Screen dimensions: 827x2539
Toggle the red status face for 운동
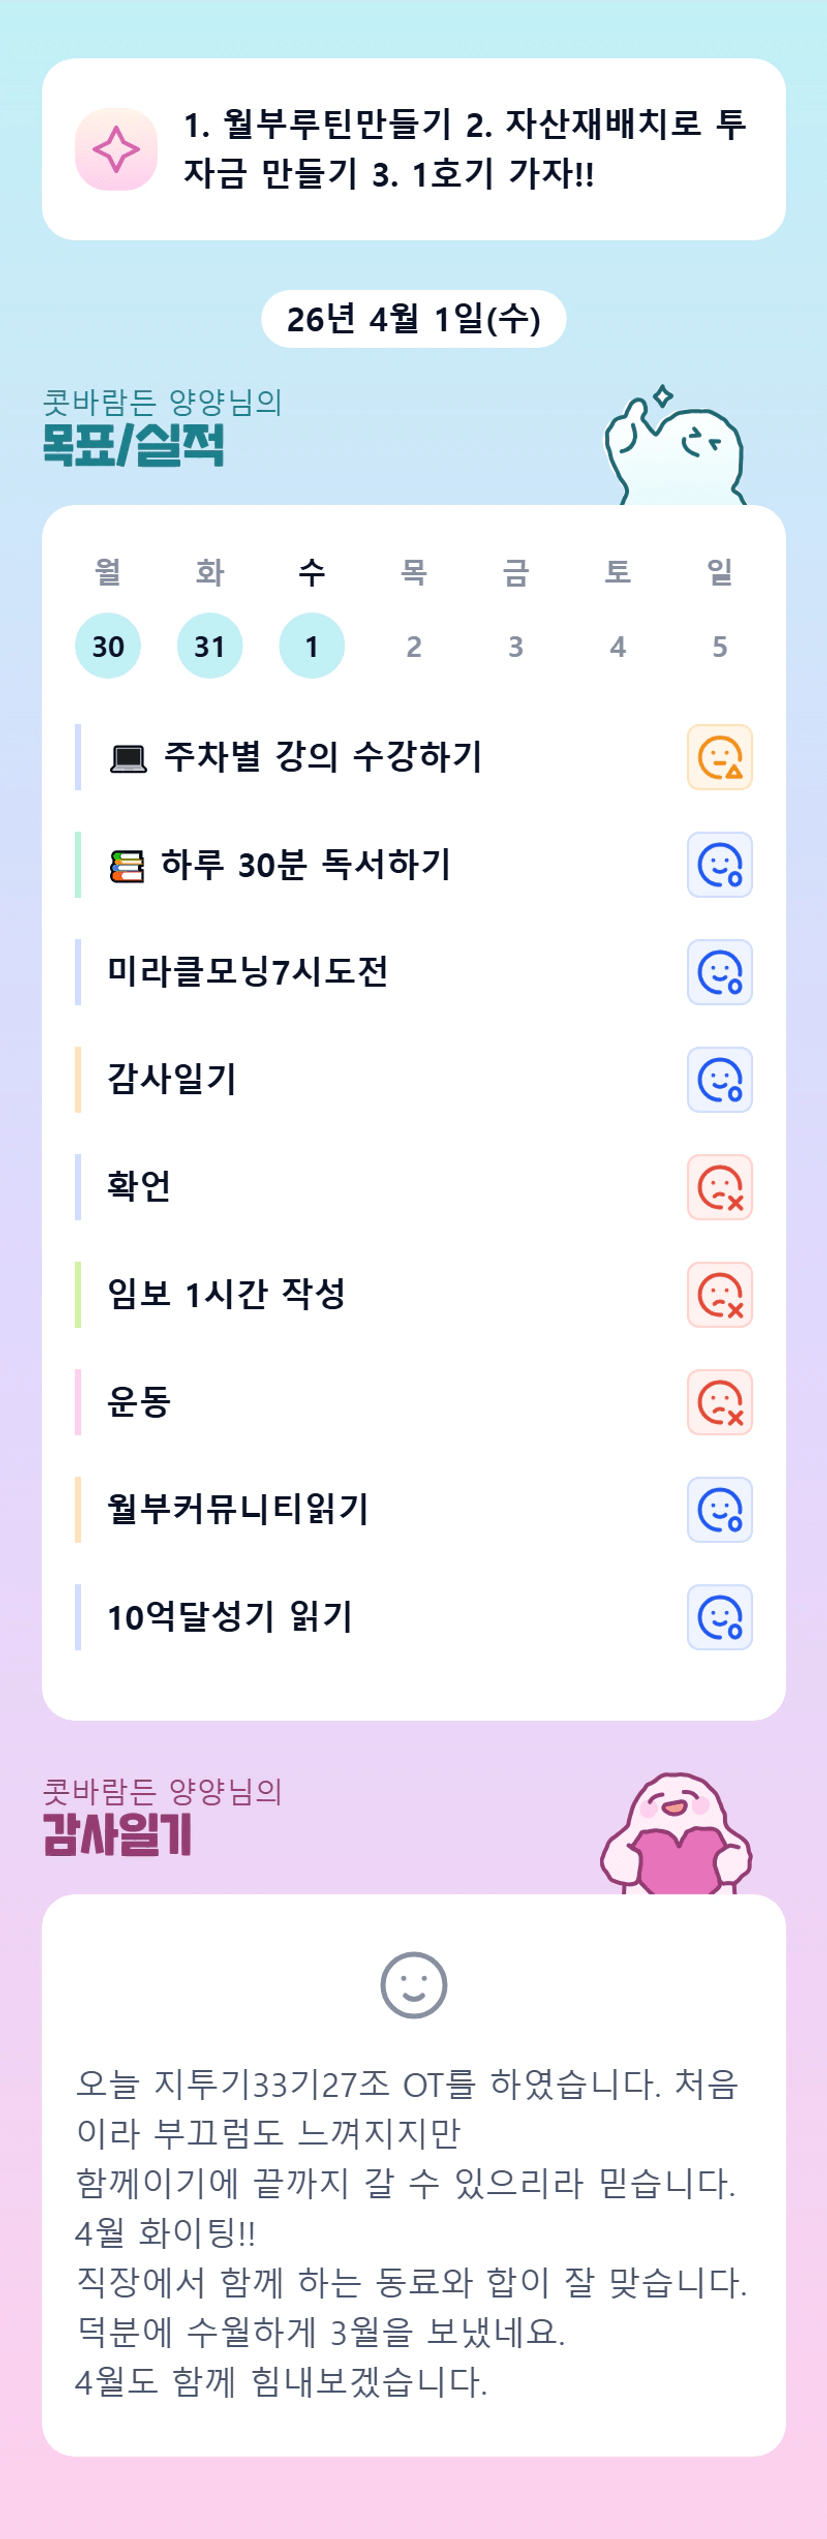[x=719, y=1402]
